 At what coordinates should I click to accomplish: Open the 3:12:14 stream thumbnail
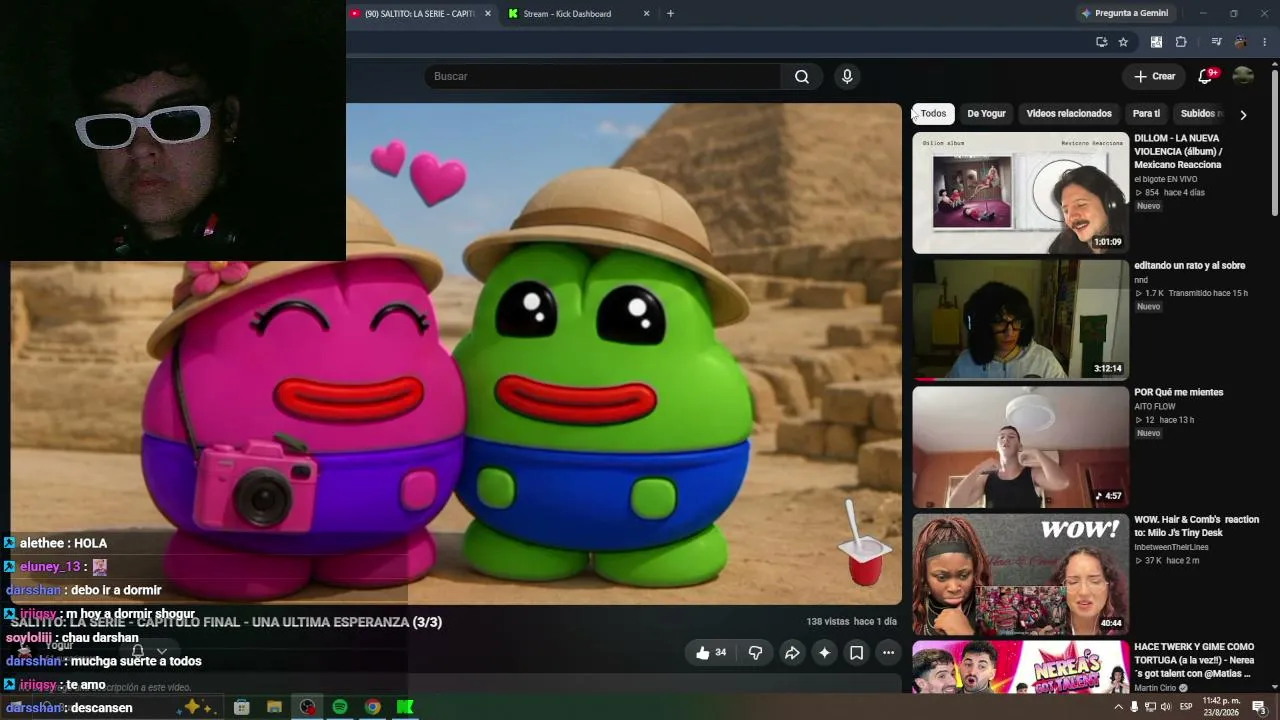coord(1020,320)
